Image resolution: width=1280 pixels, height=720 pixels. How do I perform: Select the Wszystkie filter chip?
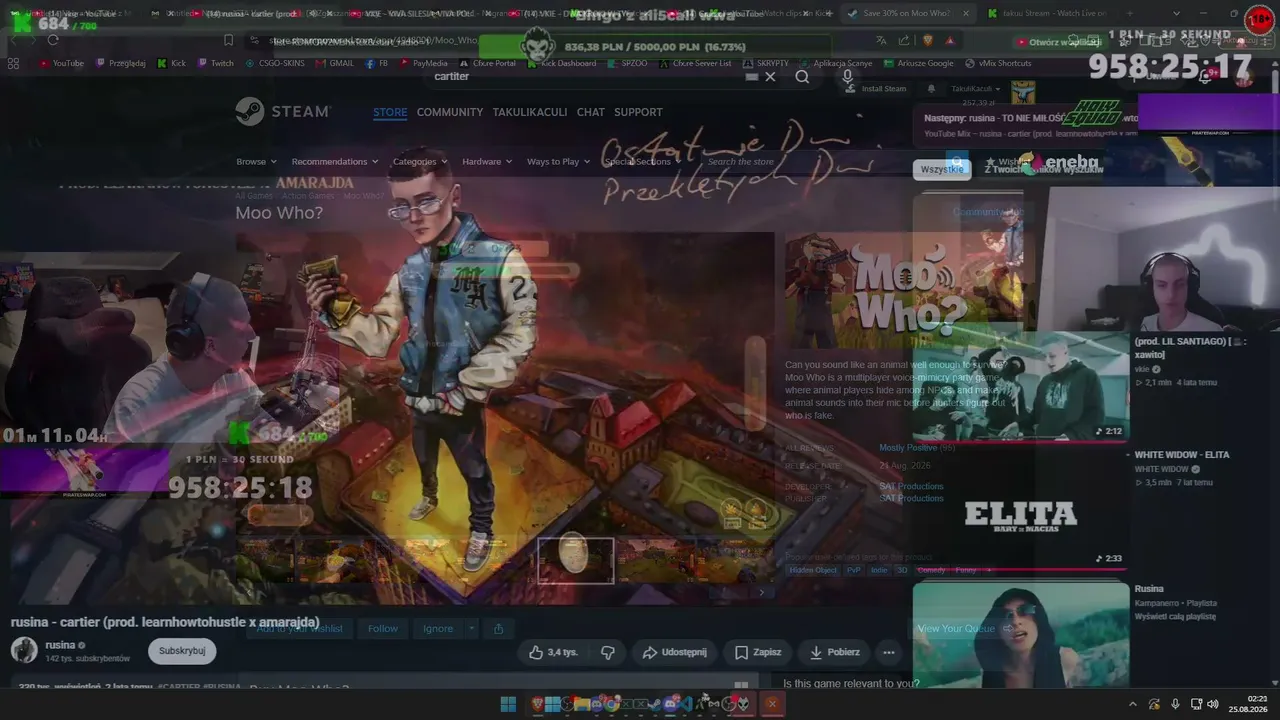click(942, 169)
